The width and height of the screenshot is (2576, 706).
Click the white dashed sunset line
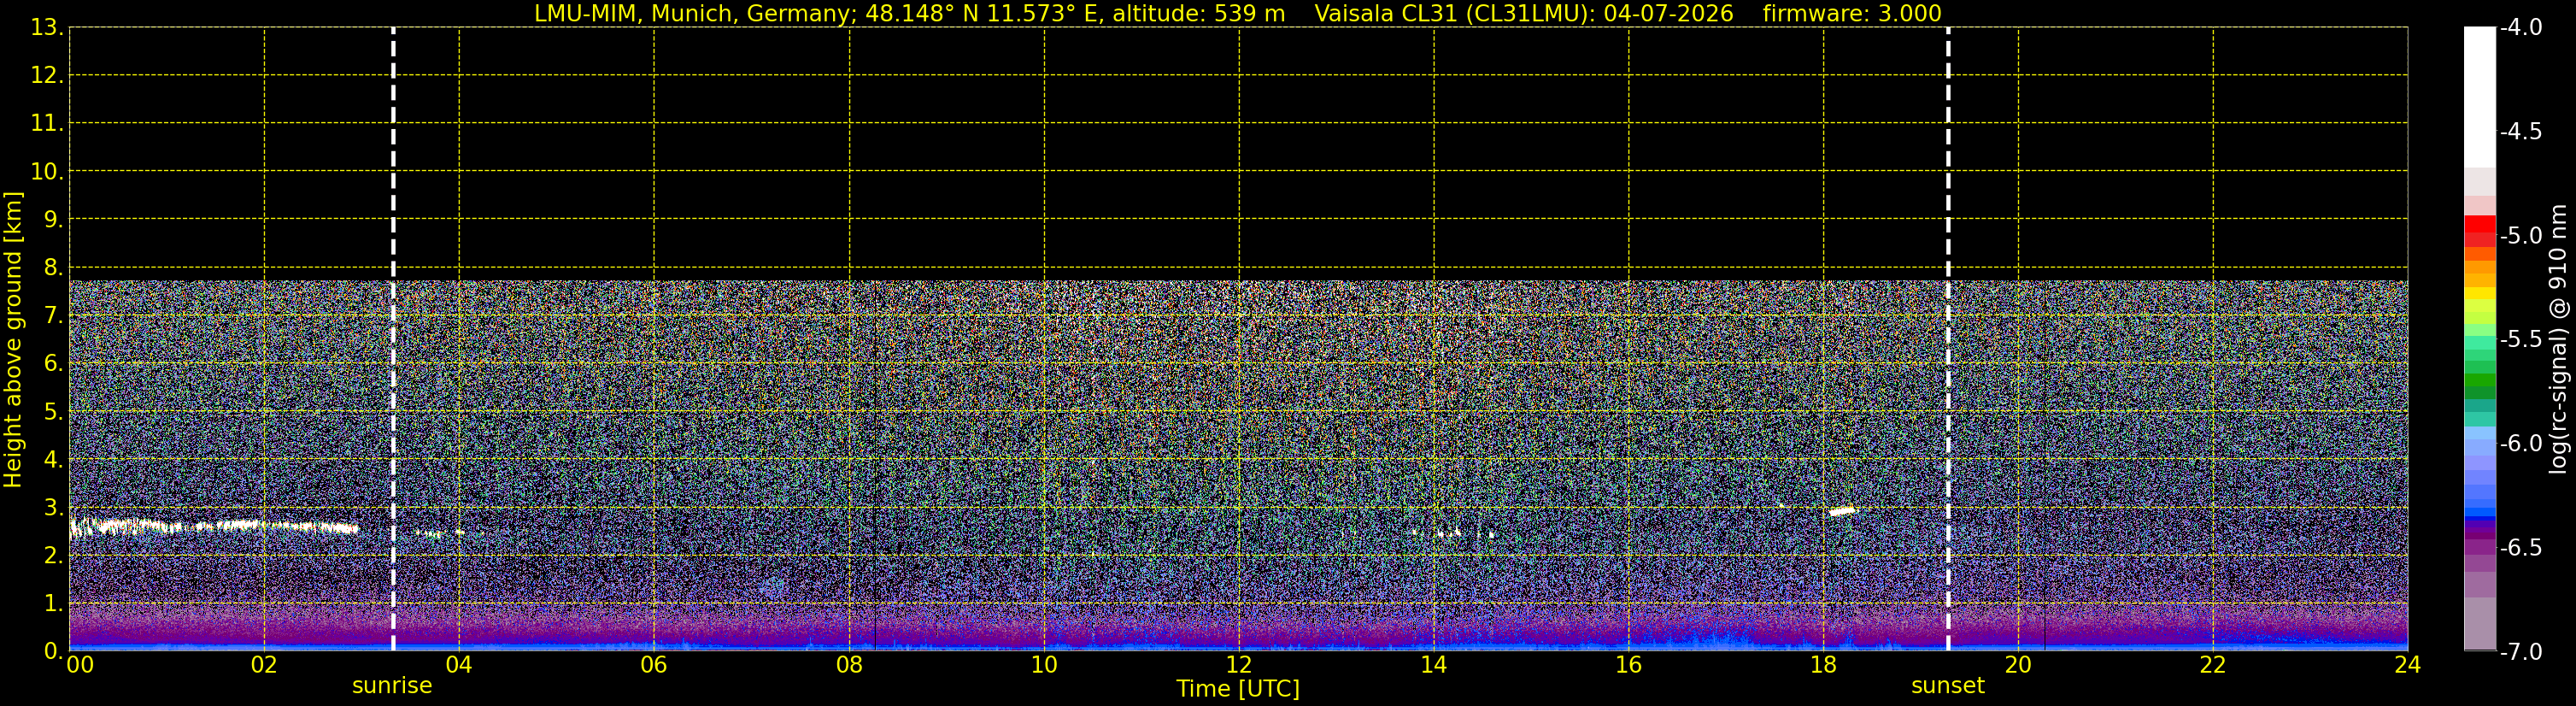[x=1948, y=339]
